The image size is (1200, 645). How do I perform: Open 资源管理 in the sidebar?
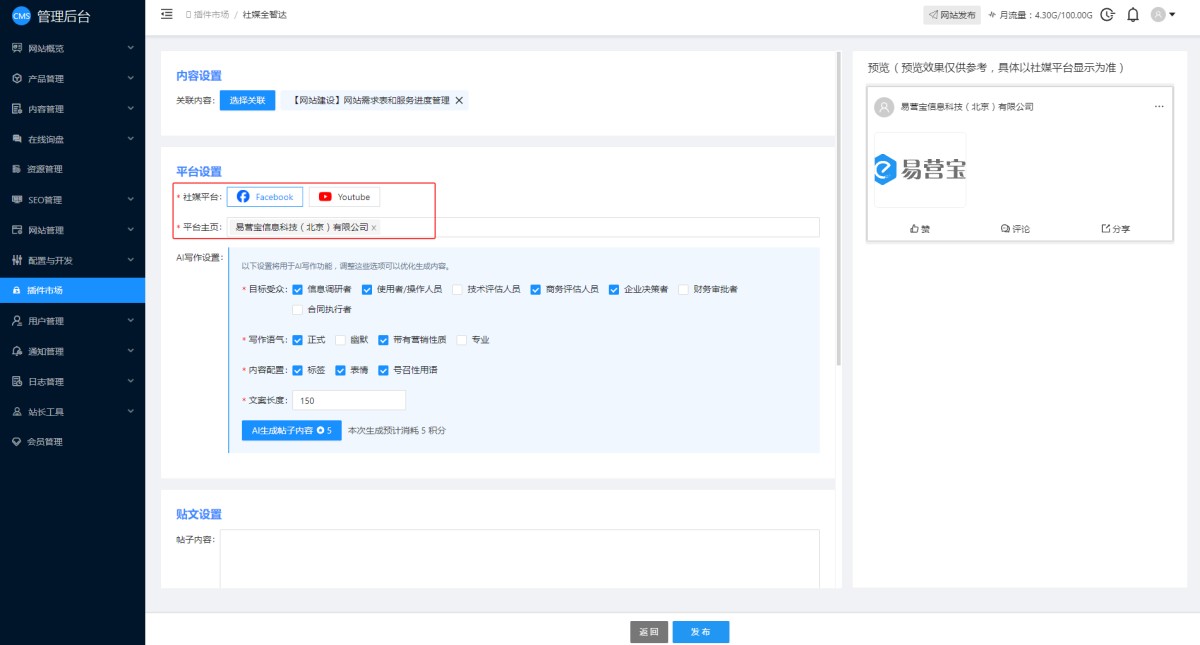tap(45, 169)
